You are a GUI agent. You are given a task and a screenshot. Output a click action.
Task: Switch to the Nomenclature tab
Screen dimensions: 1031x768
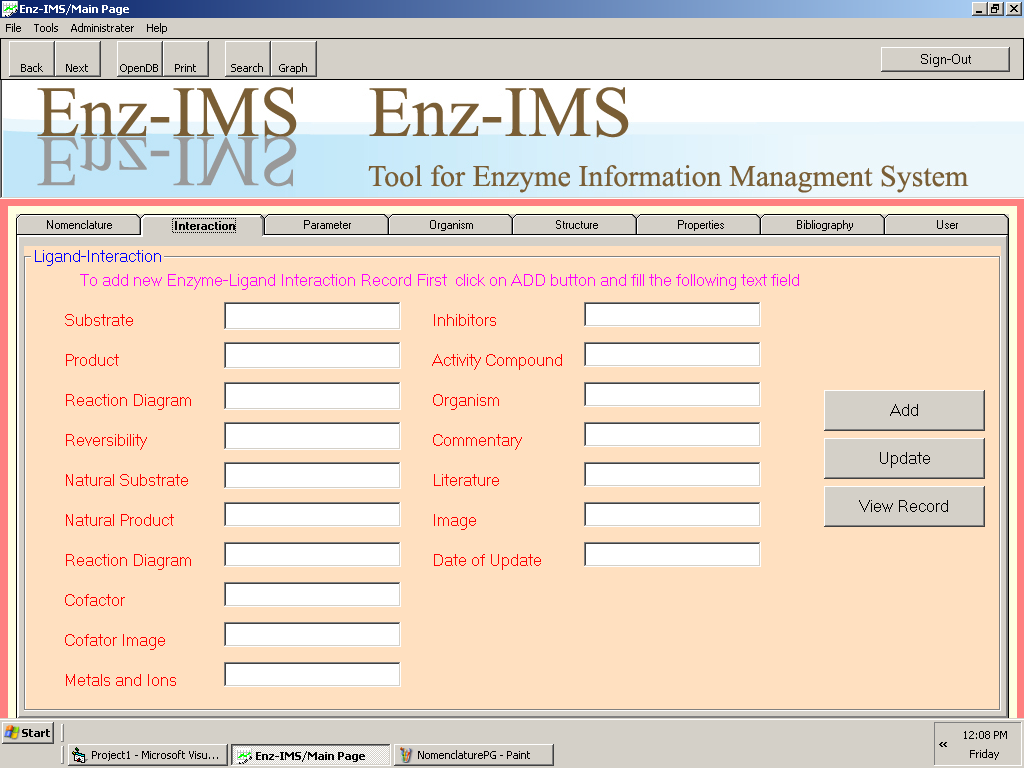pos(79,225)
